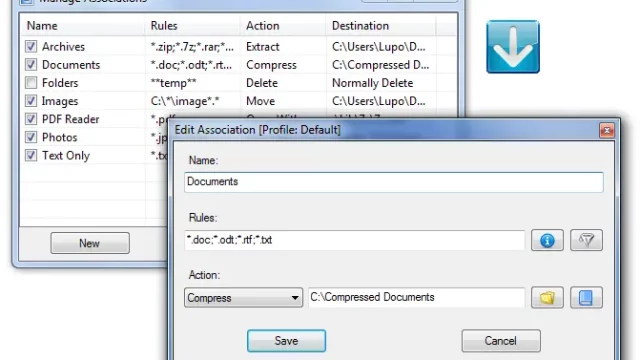The height and width of the screenshot is (360, 640).
Task: Click the rules info icon button
Action: [547, 240]
